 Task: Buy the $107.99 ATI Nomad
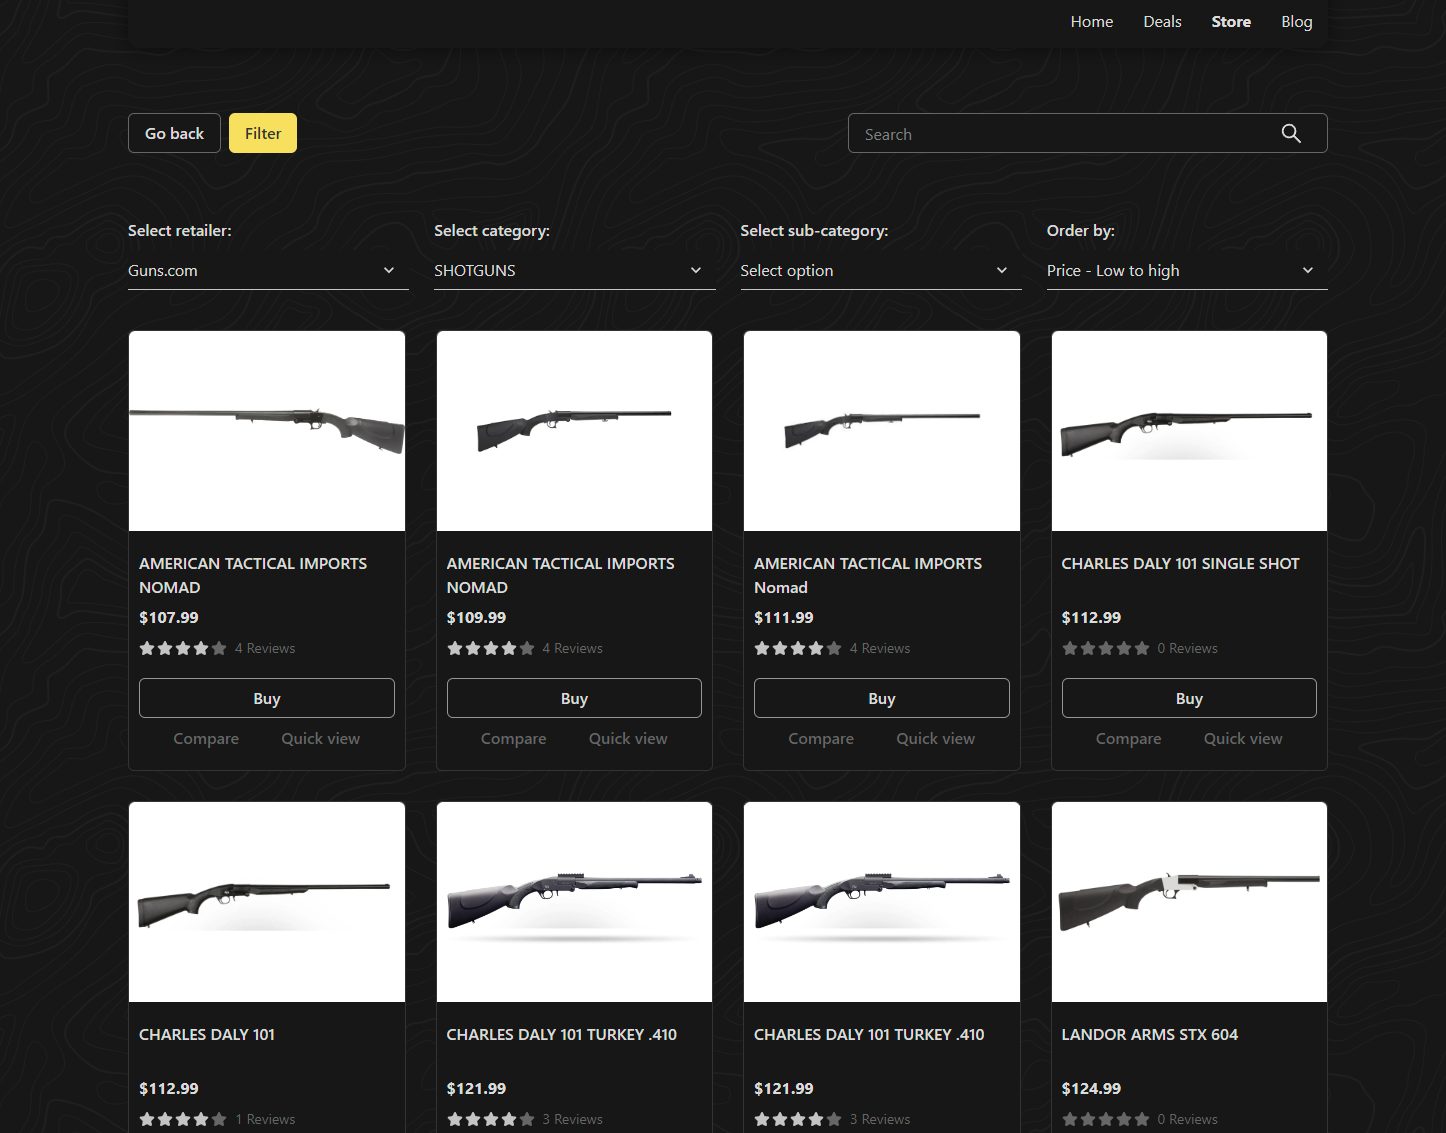pyautogui.click(x=267, y=698)
